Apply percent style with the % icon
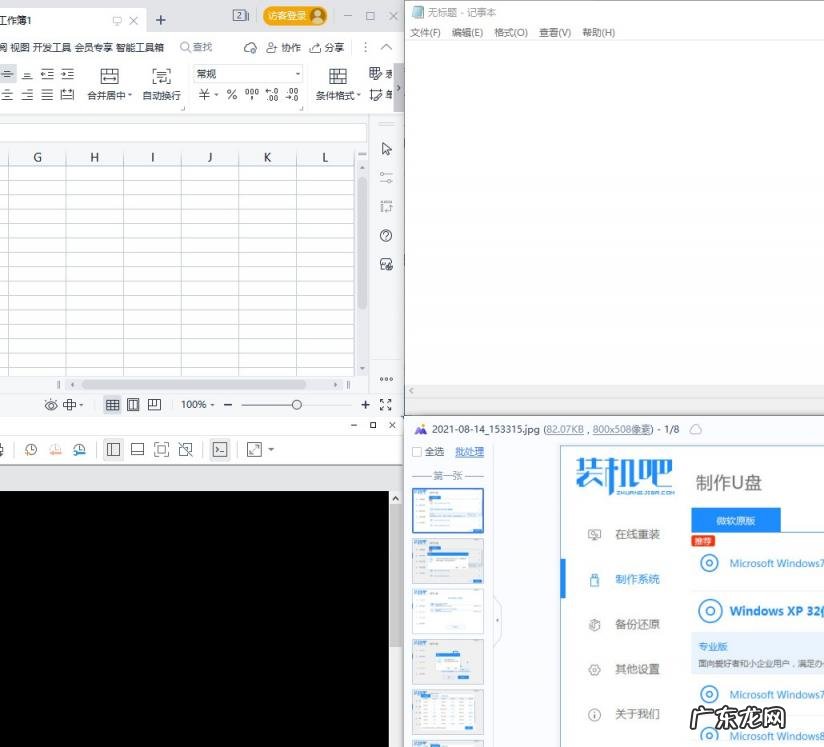This screenshot has width=824, height=747. pyautogui.click(x=230, y=93)
